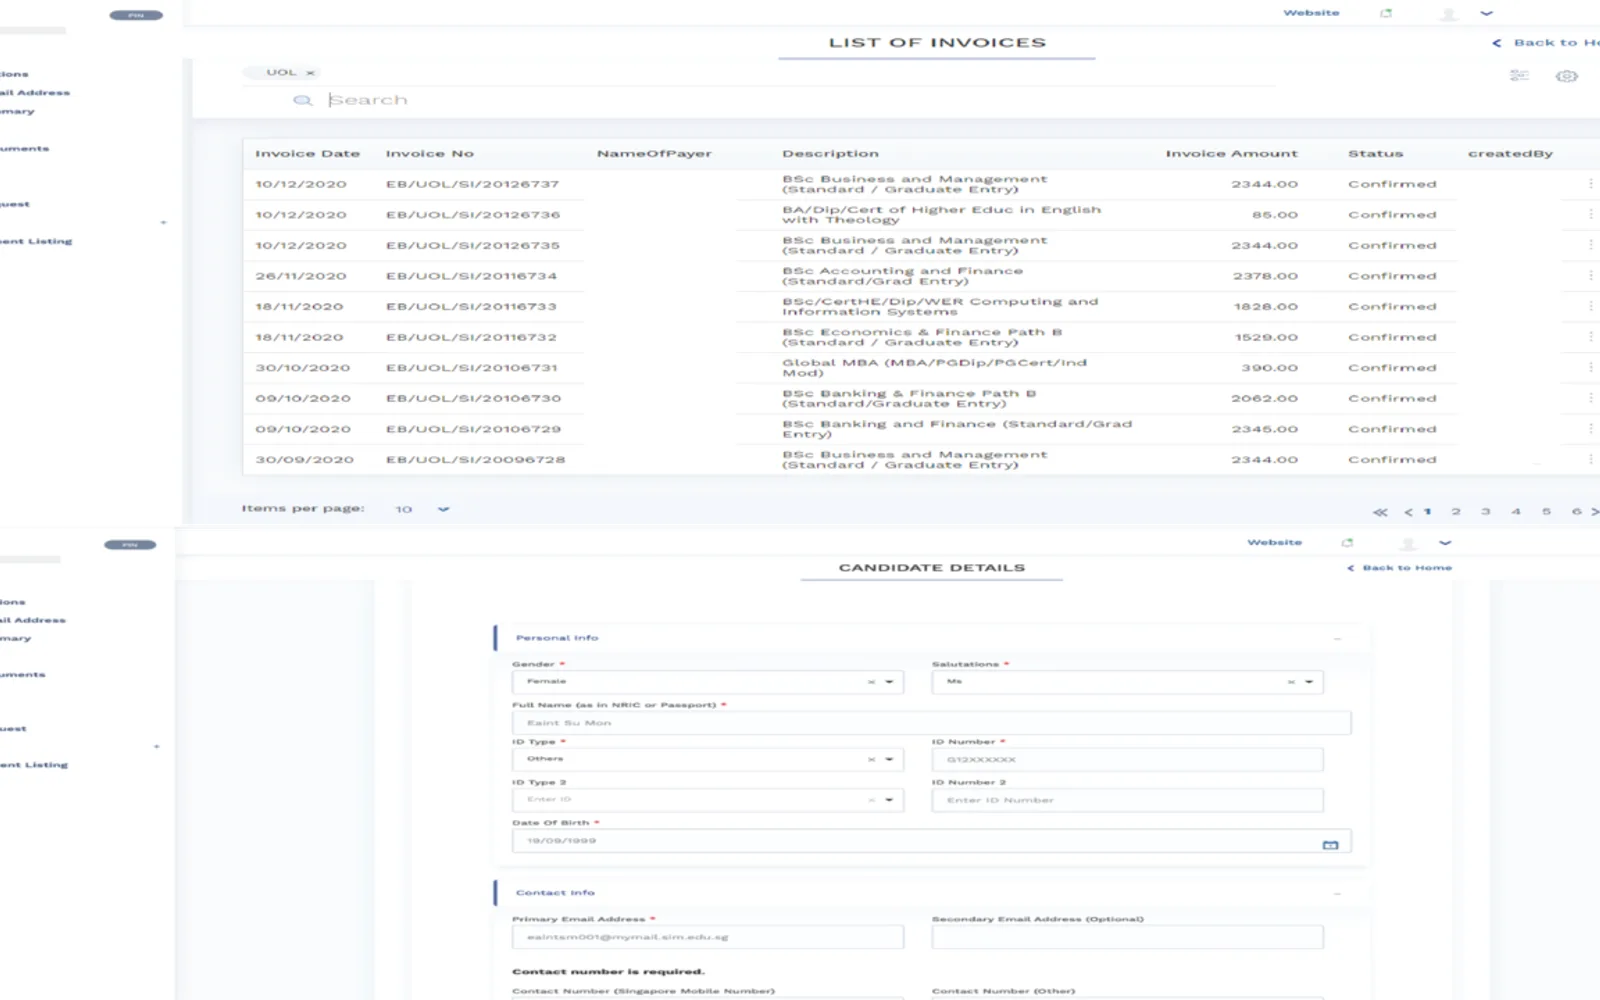Click the user avatar in the invoices header
1600x1000 pixels.
1448,14
